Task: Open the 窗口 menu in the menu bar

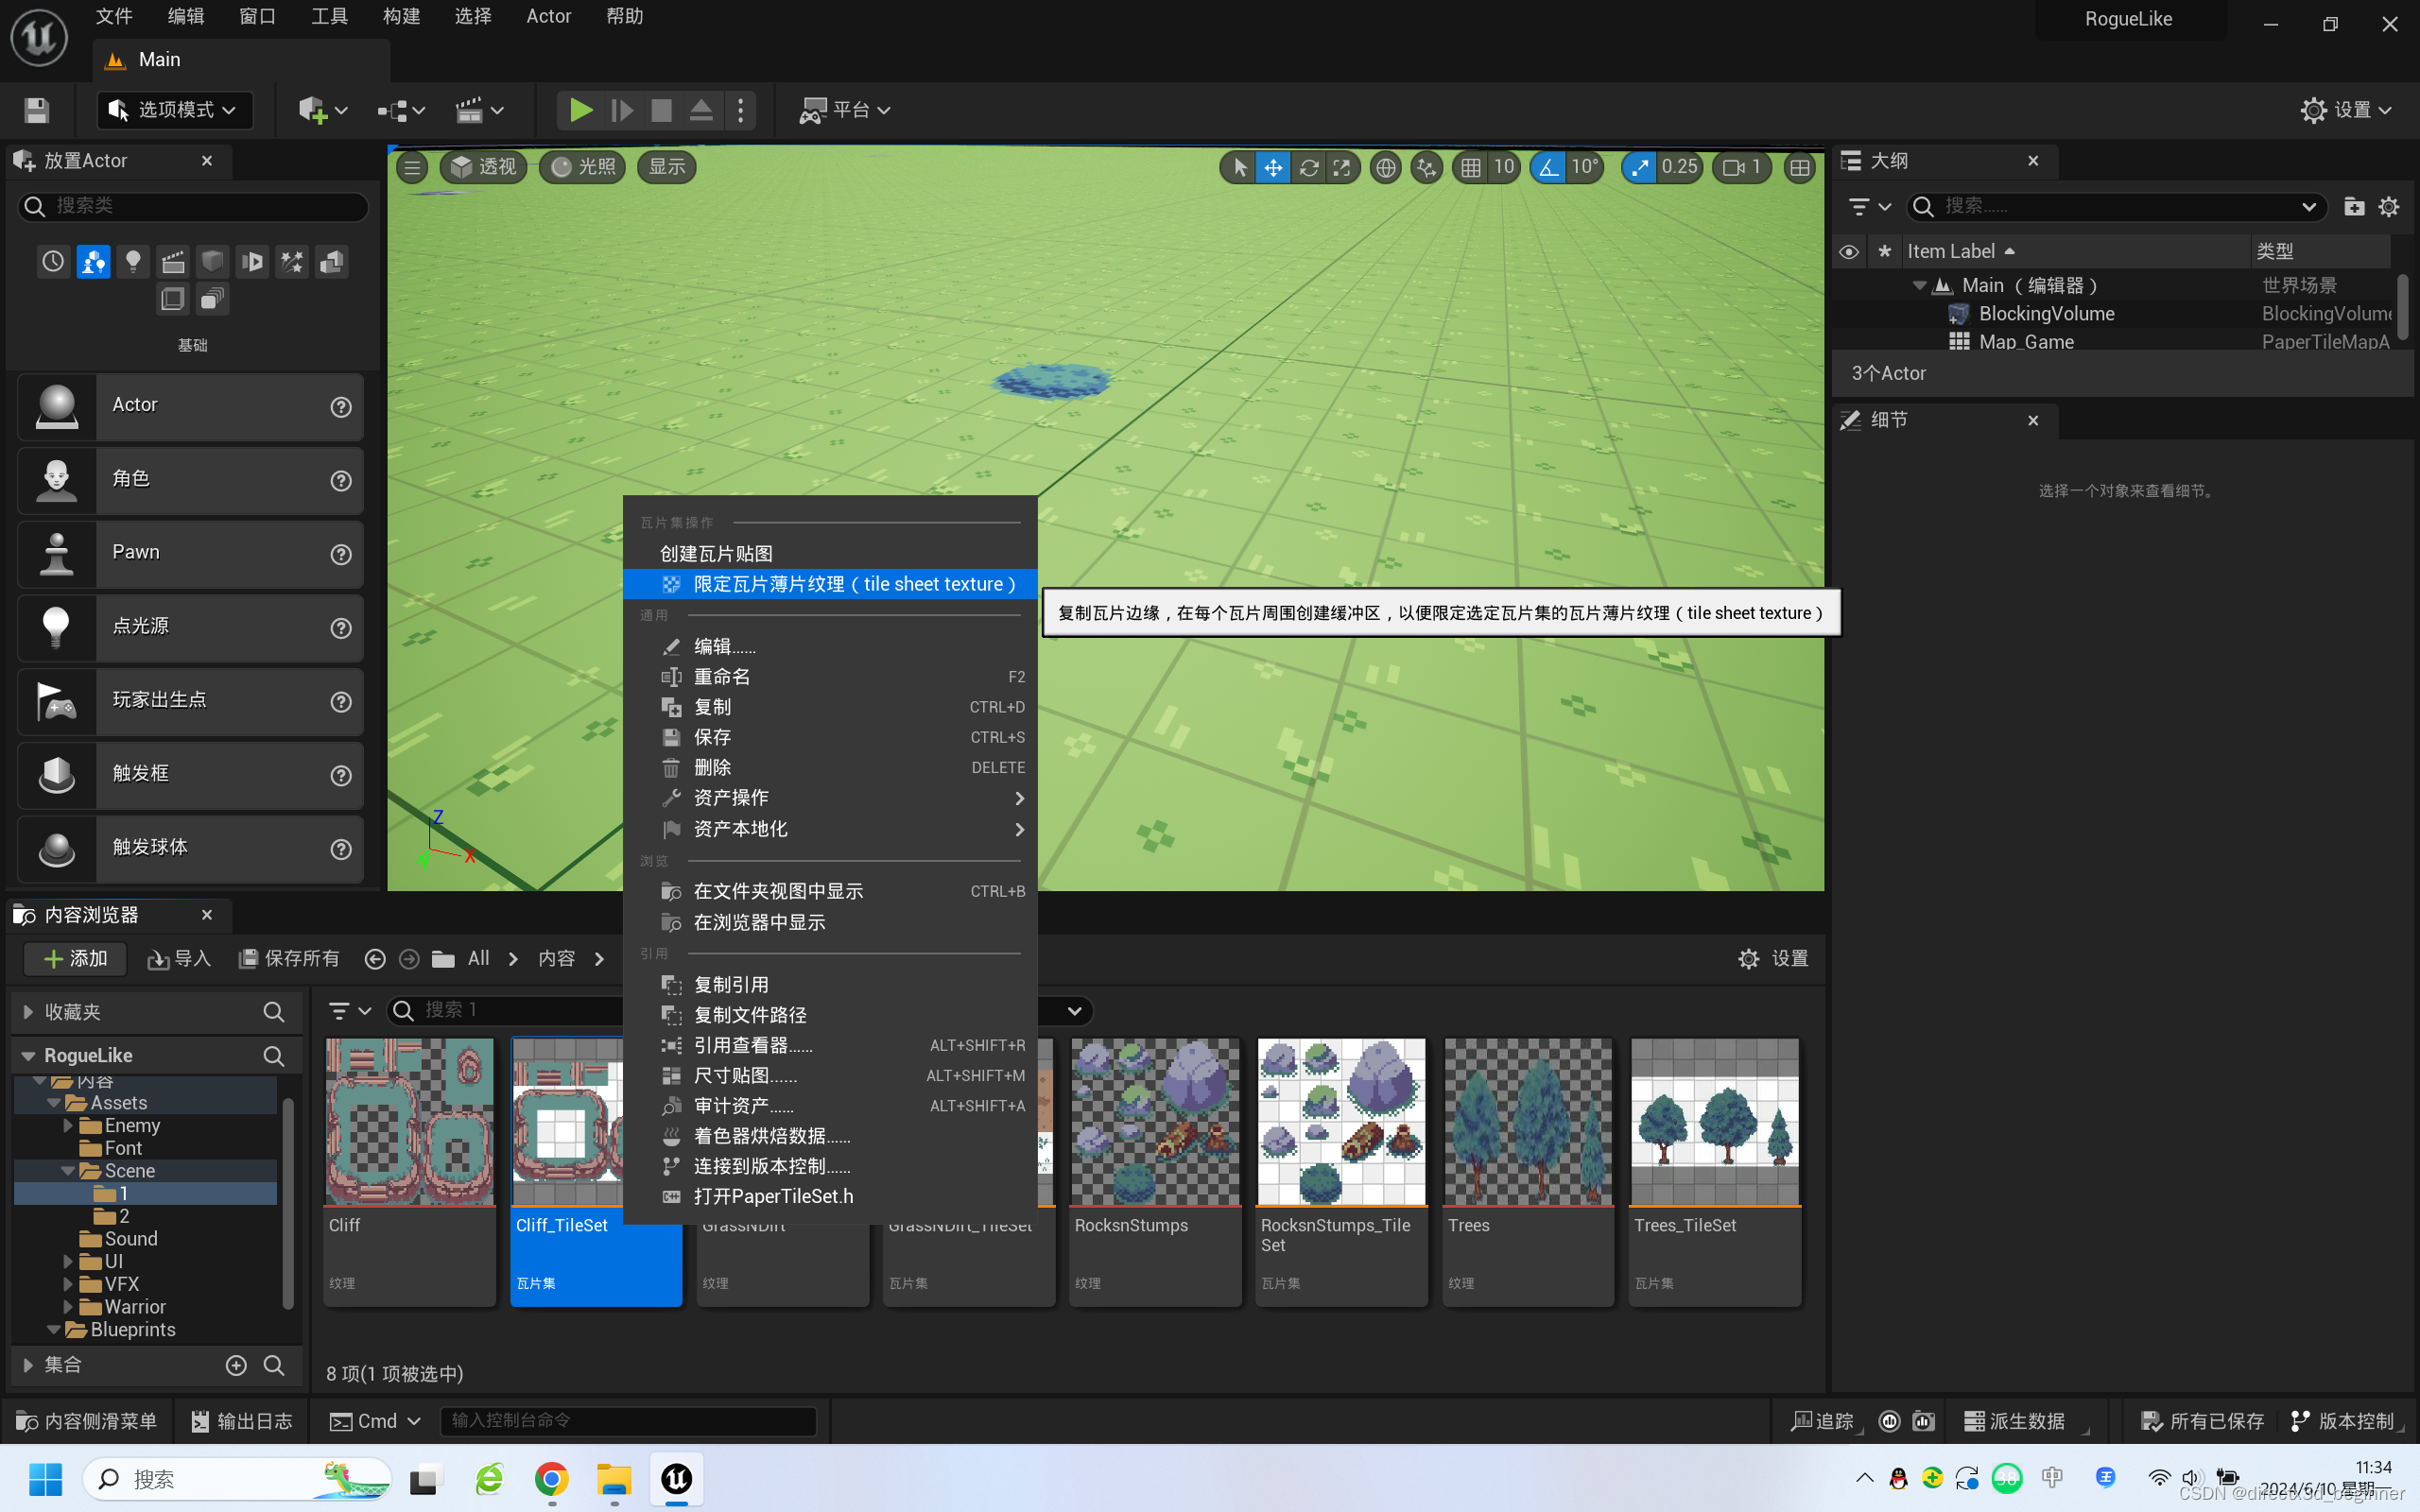Action: (256, 16)
